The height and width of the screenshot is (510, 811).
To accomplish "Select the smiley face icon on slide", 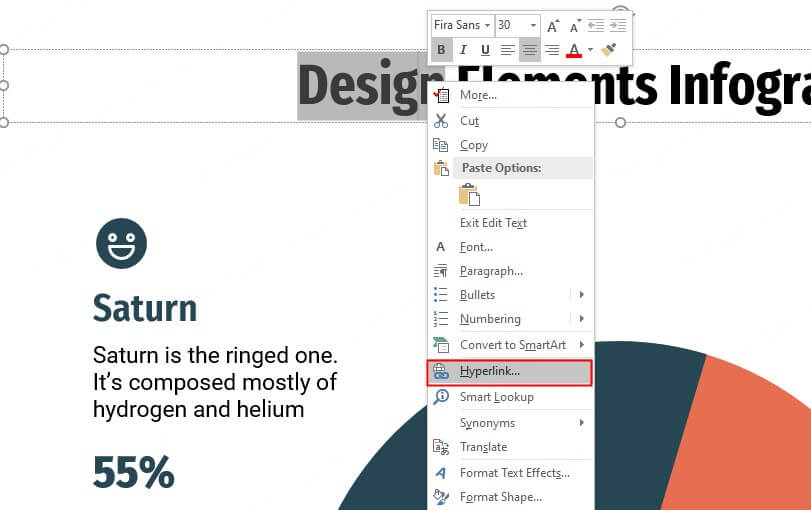I will (122, 243).
